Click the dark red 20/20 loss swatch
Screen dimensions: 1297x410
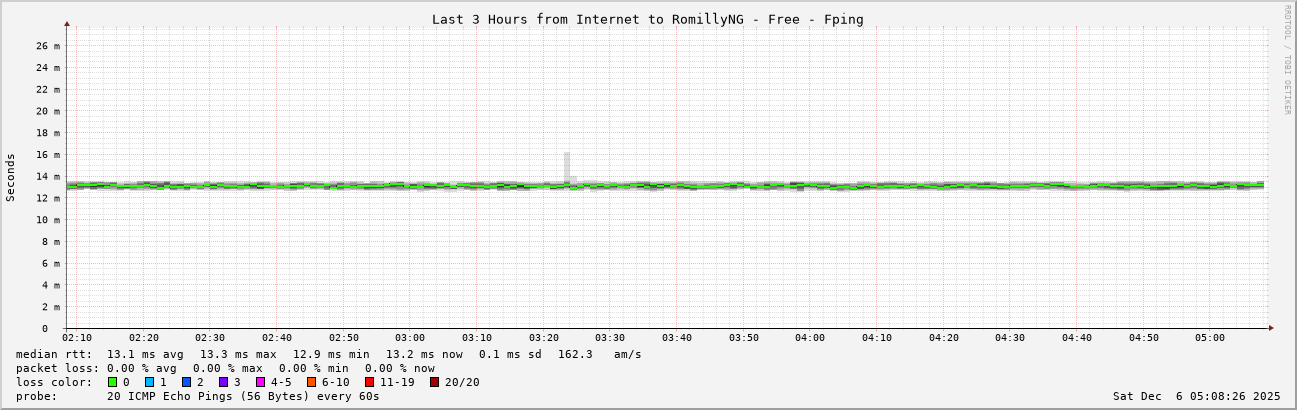[435, 382]
